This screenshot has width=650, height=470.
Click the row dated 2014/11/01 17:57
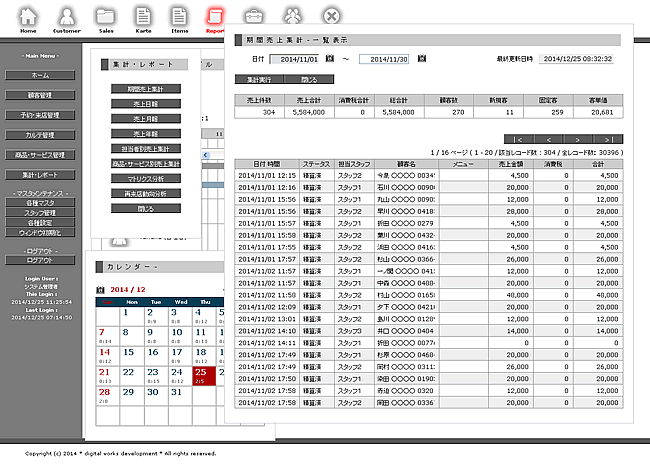(x=429, y=259)
